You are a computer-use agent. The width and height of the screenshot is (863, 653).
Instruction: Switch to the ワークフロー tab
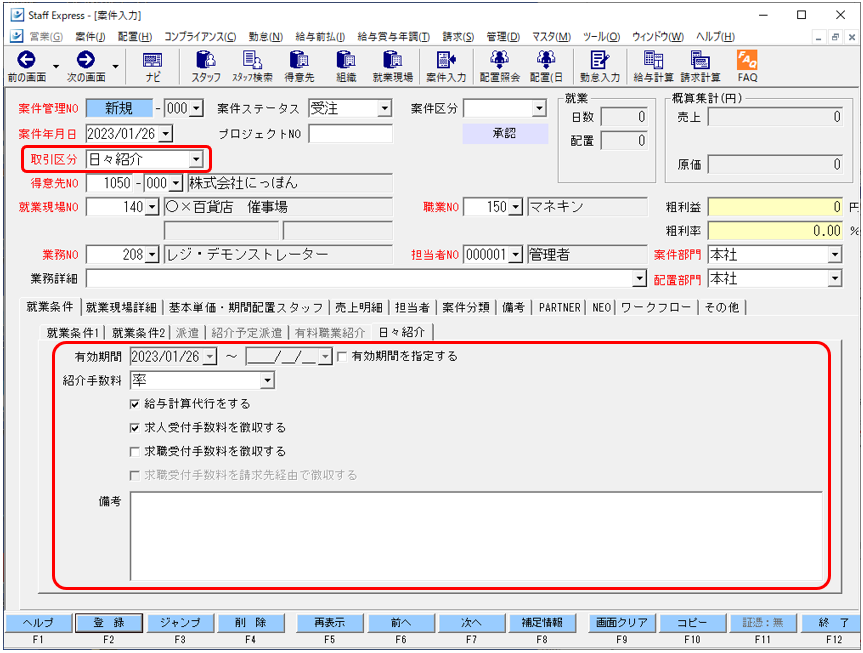pos(656,307)
